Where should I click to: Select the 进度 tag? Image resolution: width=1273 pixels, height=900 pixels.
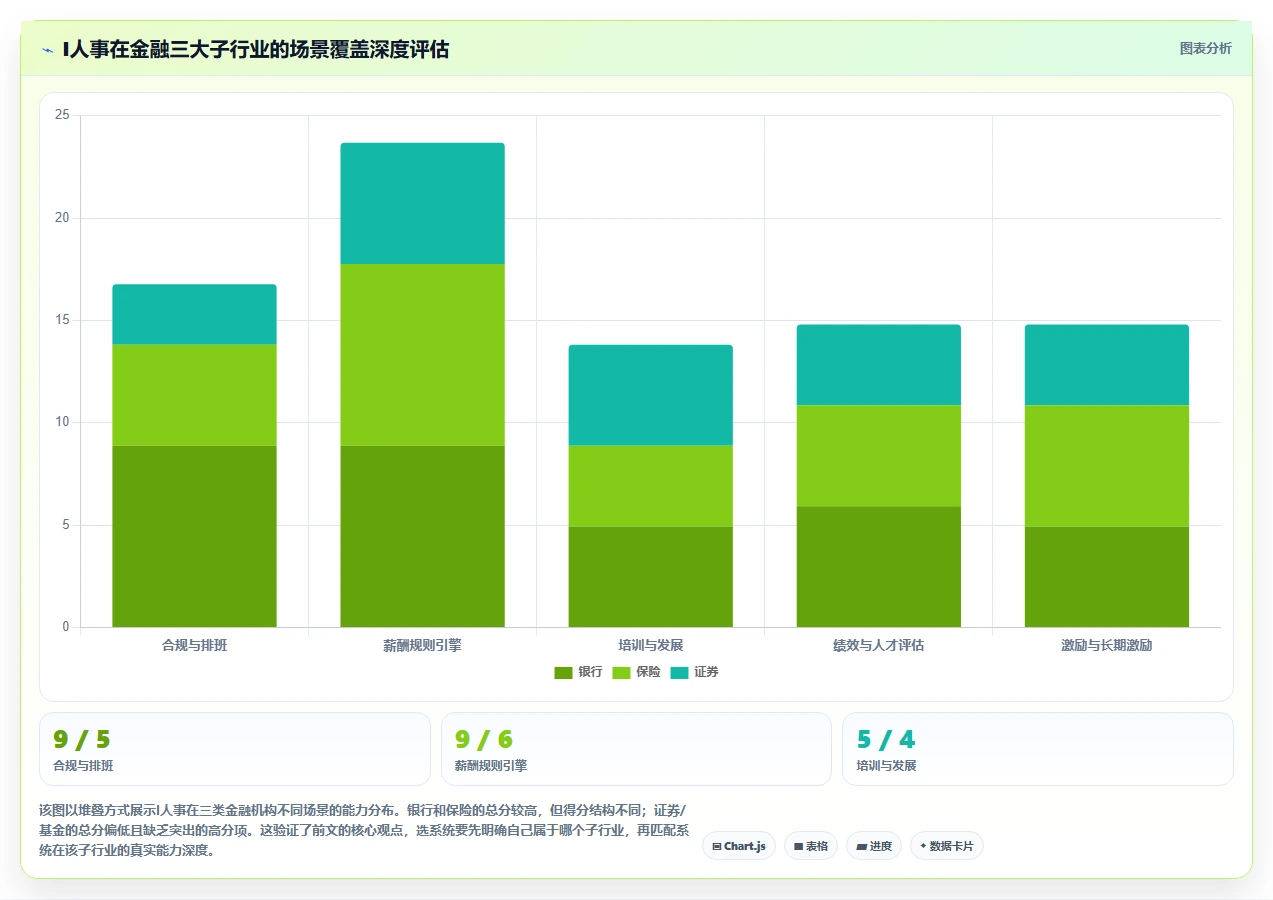(874, 846)
